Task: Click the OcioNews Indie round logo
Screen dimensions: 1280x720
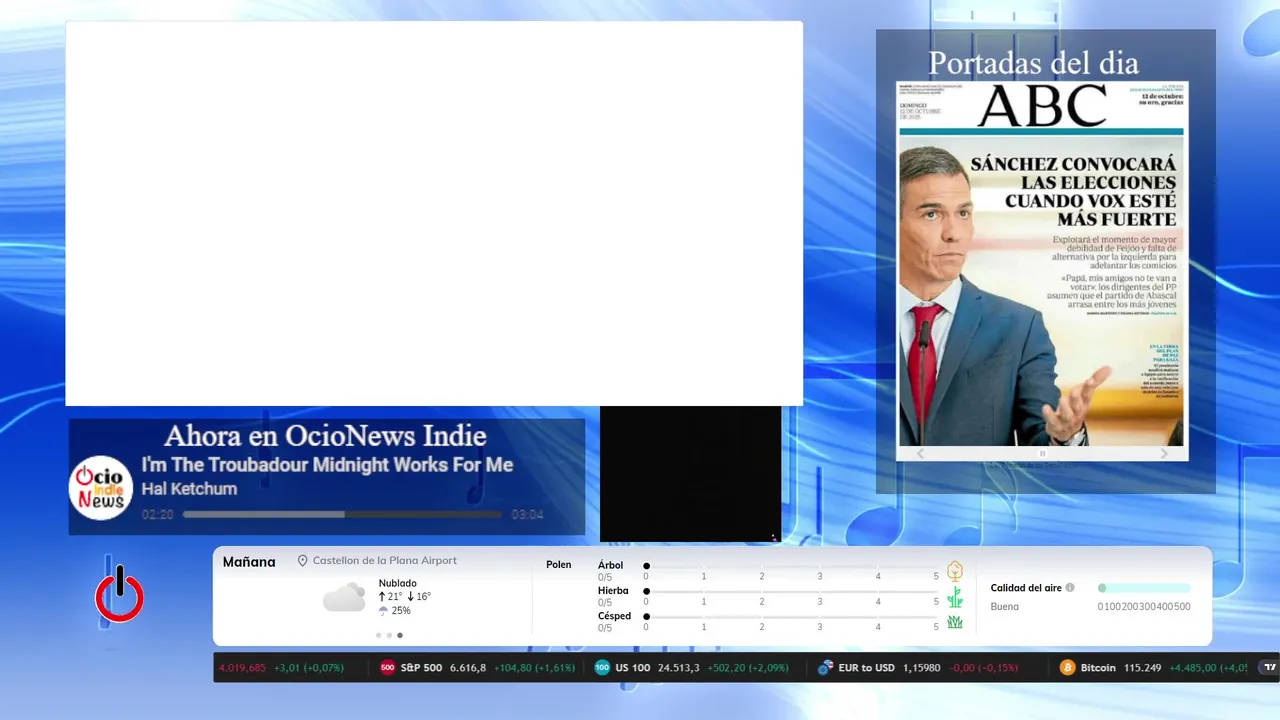Action: pyautogui.click(x=101, y=488)
